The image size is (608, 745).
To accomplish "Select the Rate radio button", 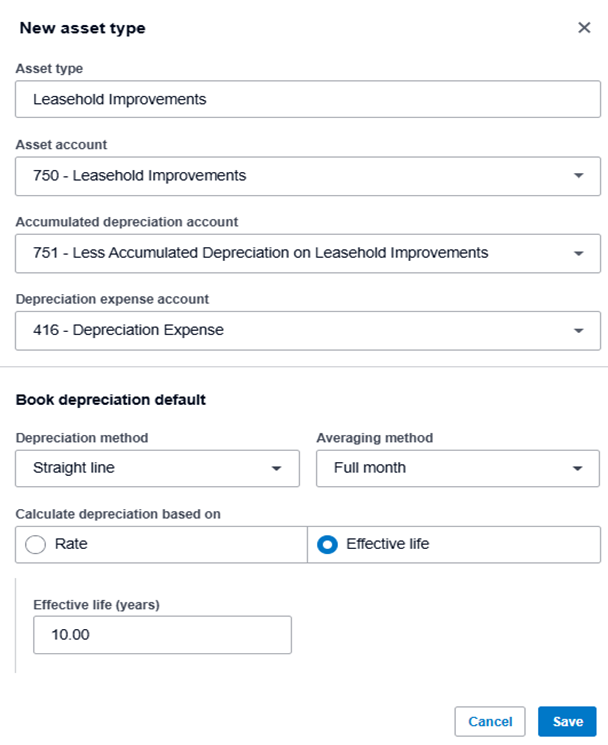I will click(x=37, y=545).
